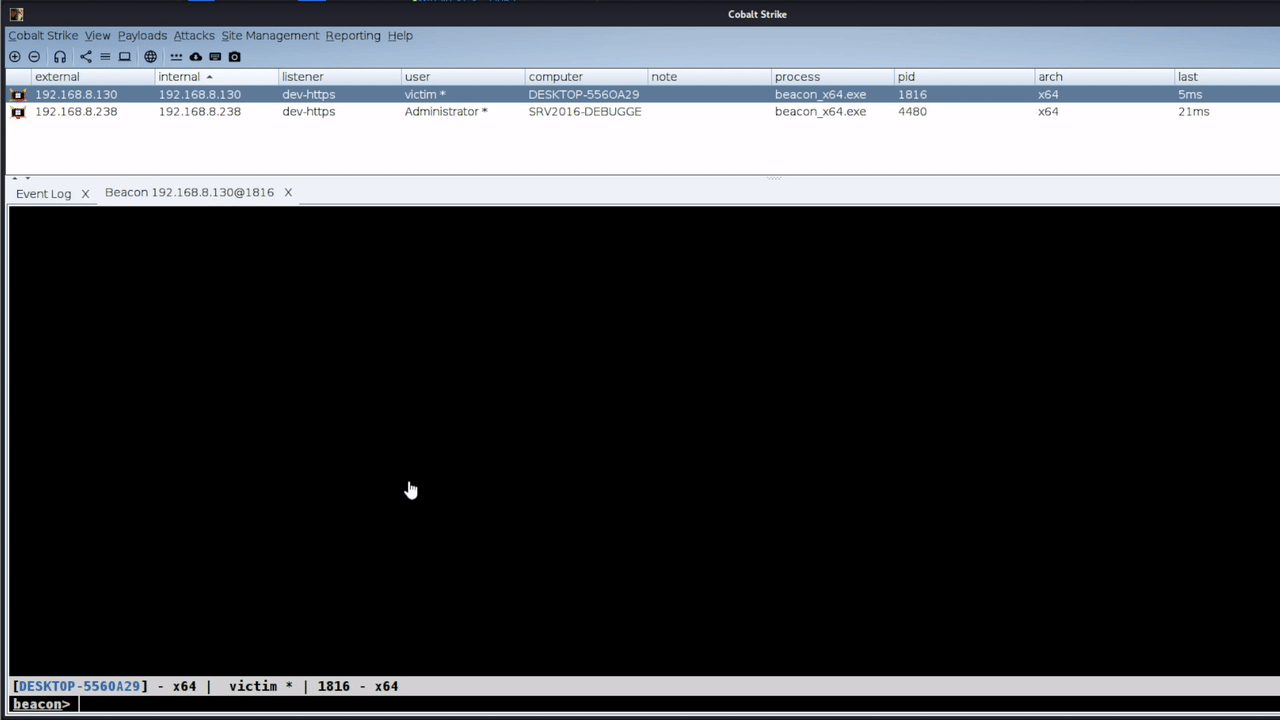This screenshot has width=1280, height=720.
Task: Sort sessions by the arch column
Action: point(1105,77)
